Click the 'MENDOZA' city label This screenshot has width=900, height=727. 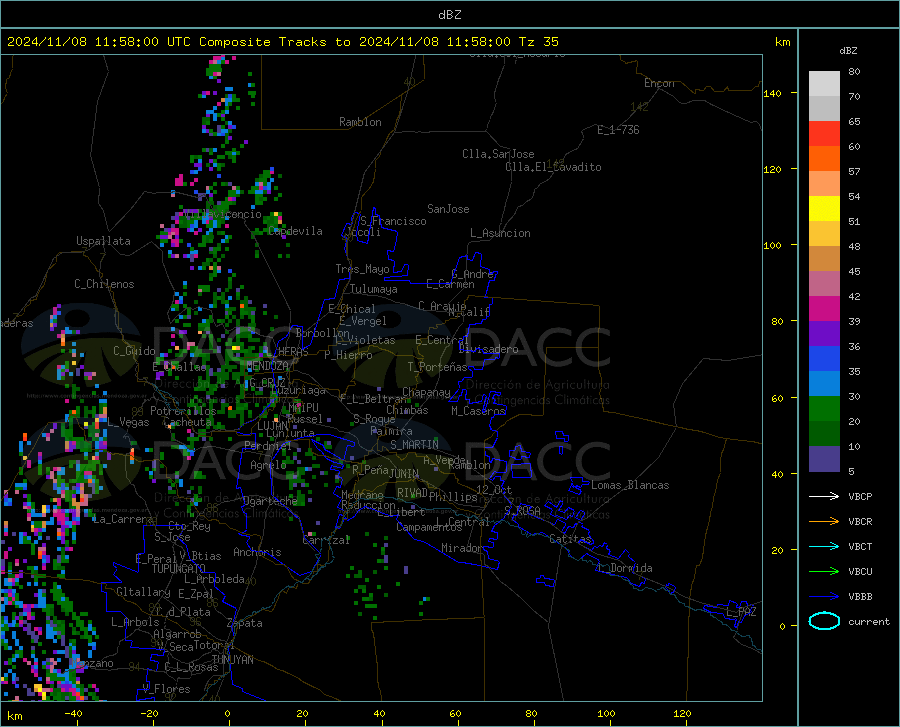pos(267,366)
